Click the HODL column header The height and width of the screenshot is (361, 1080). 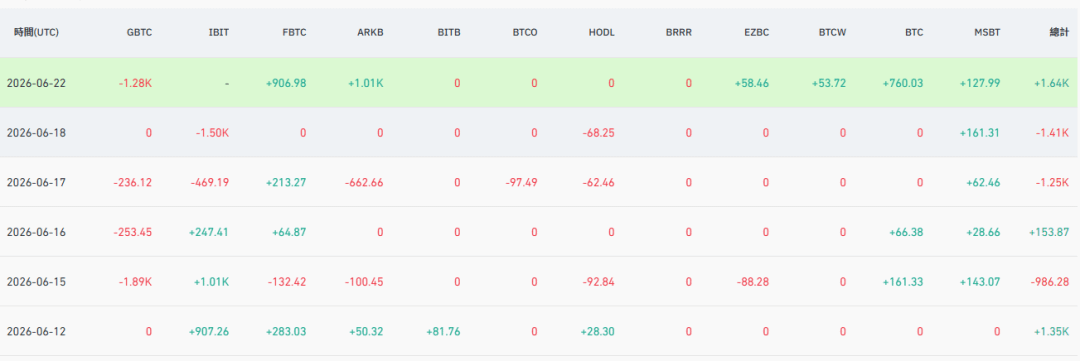click(602, 32)
